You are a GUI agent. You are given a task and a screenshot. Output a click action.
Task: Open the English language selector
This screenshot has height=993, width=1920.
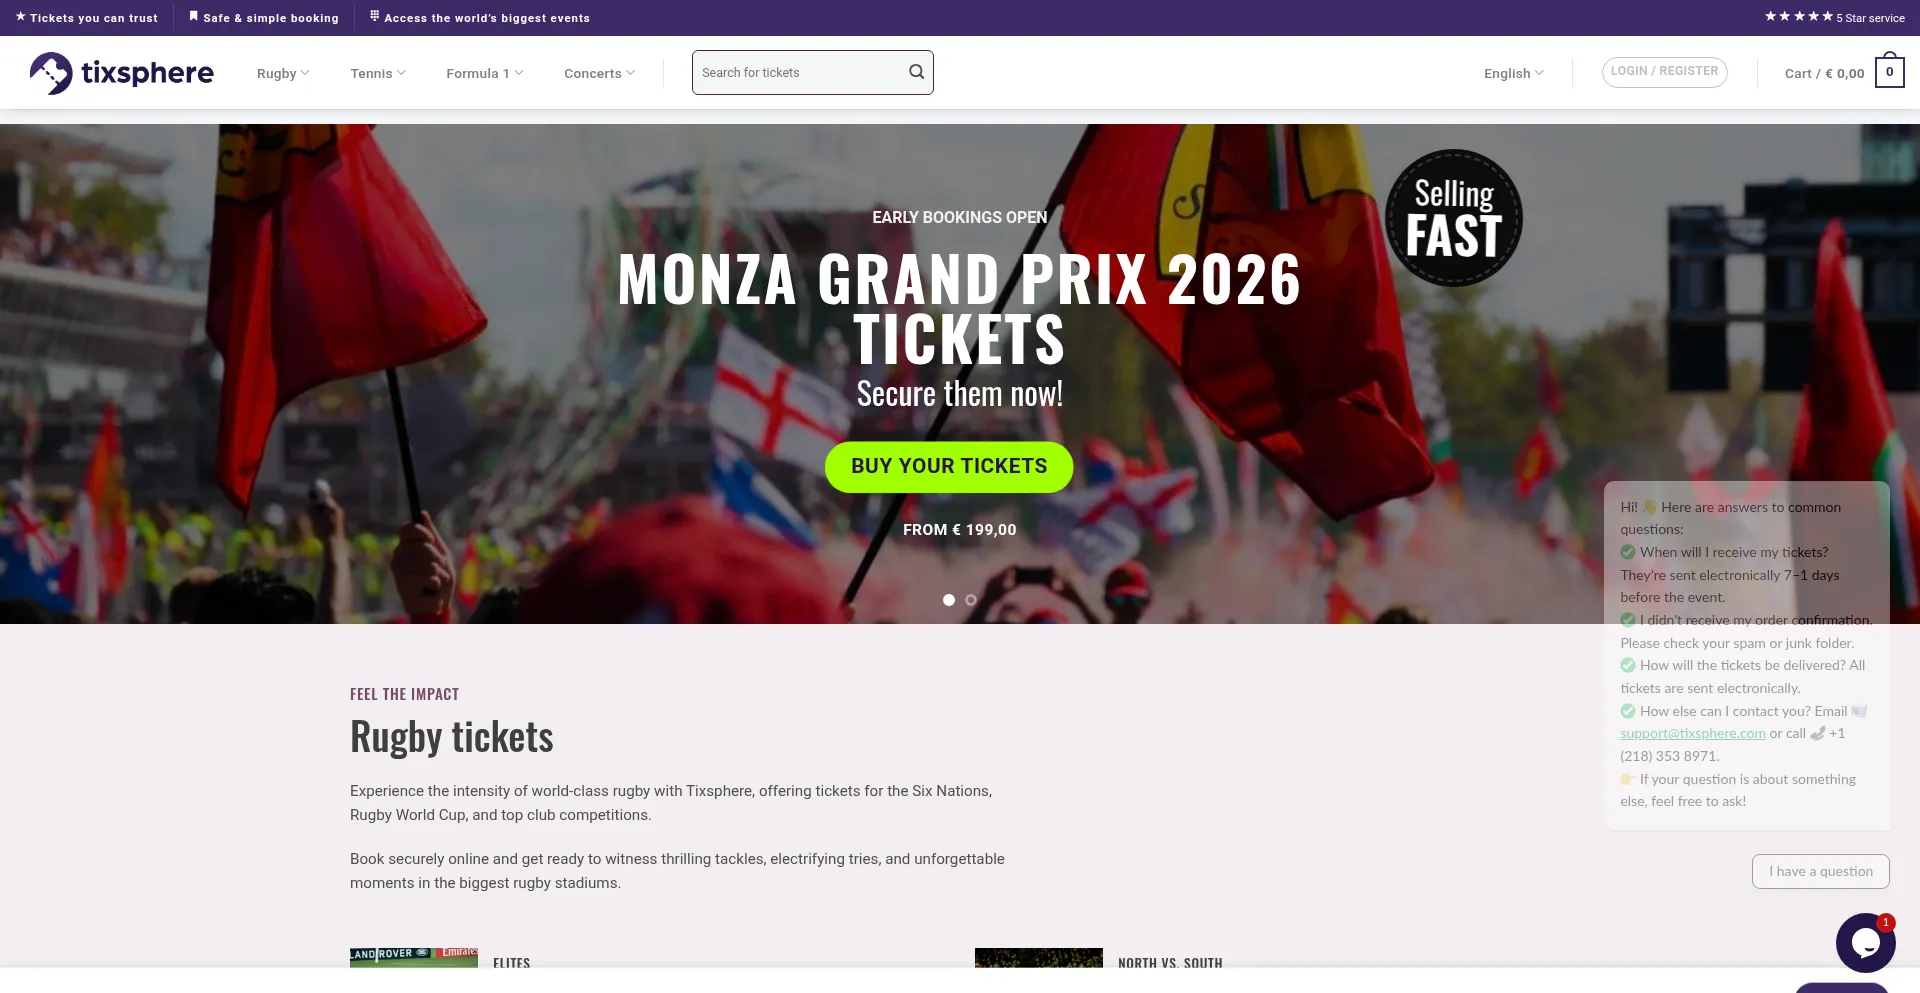(x=1513, y=73)
